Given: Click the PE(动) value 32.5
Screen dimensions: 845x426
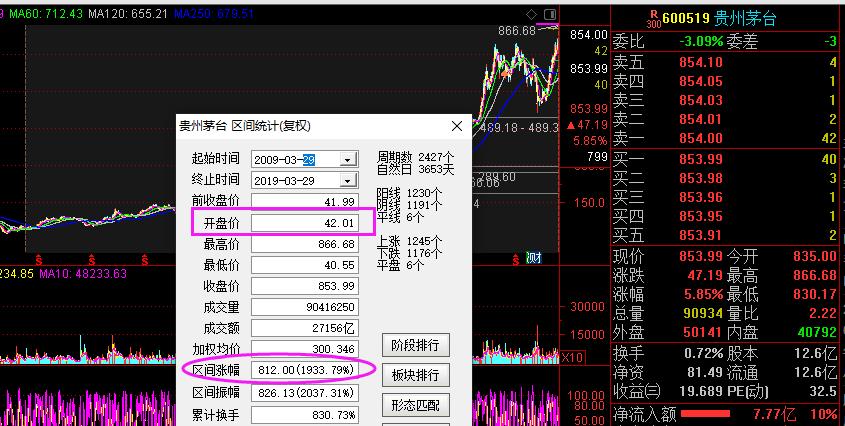Looking at the screenshot, I should 822,391.
